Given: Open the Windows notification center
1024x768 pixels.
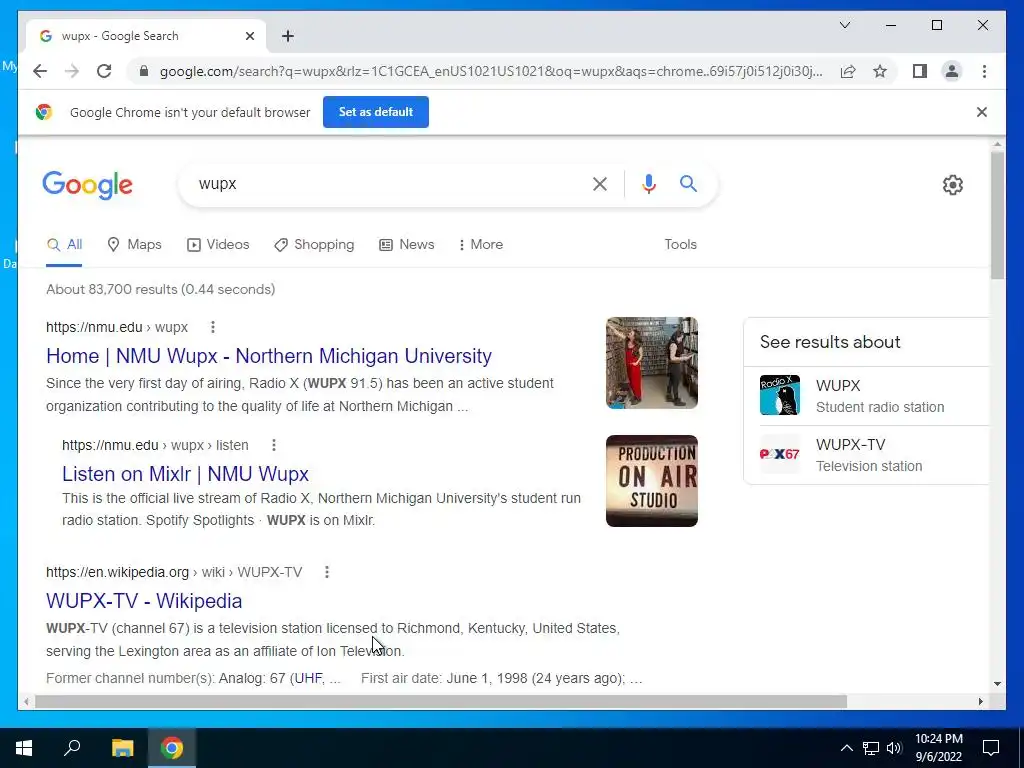Looking at the screenshot, I should click(991, 748).
